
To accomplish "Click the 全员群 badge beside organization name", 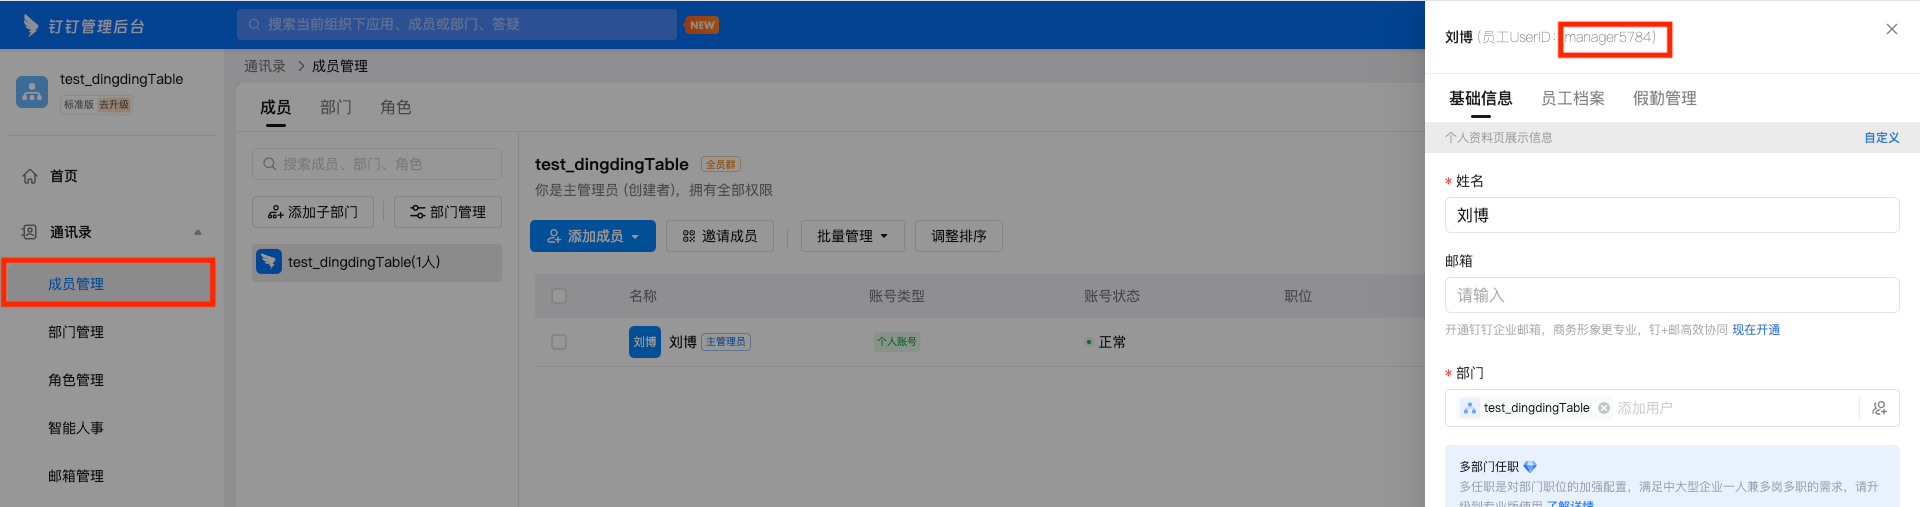I will [721, 165].
